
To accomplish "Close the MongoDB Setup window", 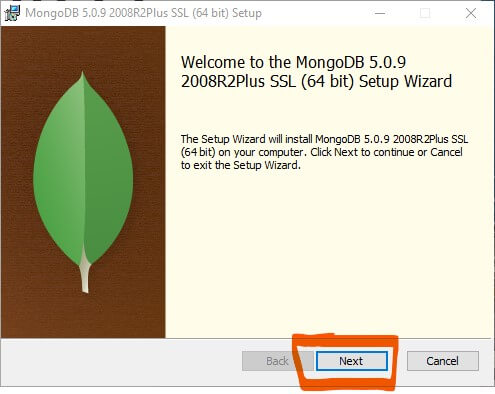I will click(x=471, y=13).
